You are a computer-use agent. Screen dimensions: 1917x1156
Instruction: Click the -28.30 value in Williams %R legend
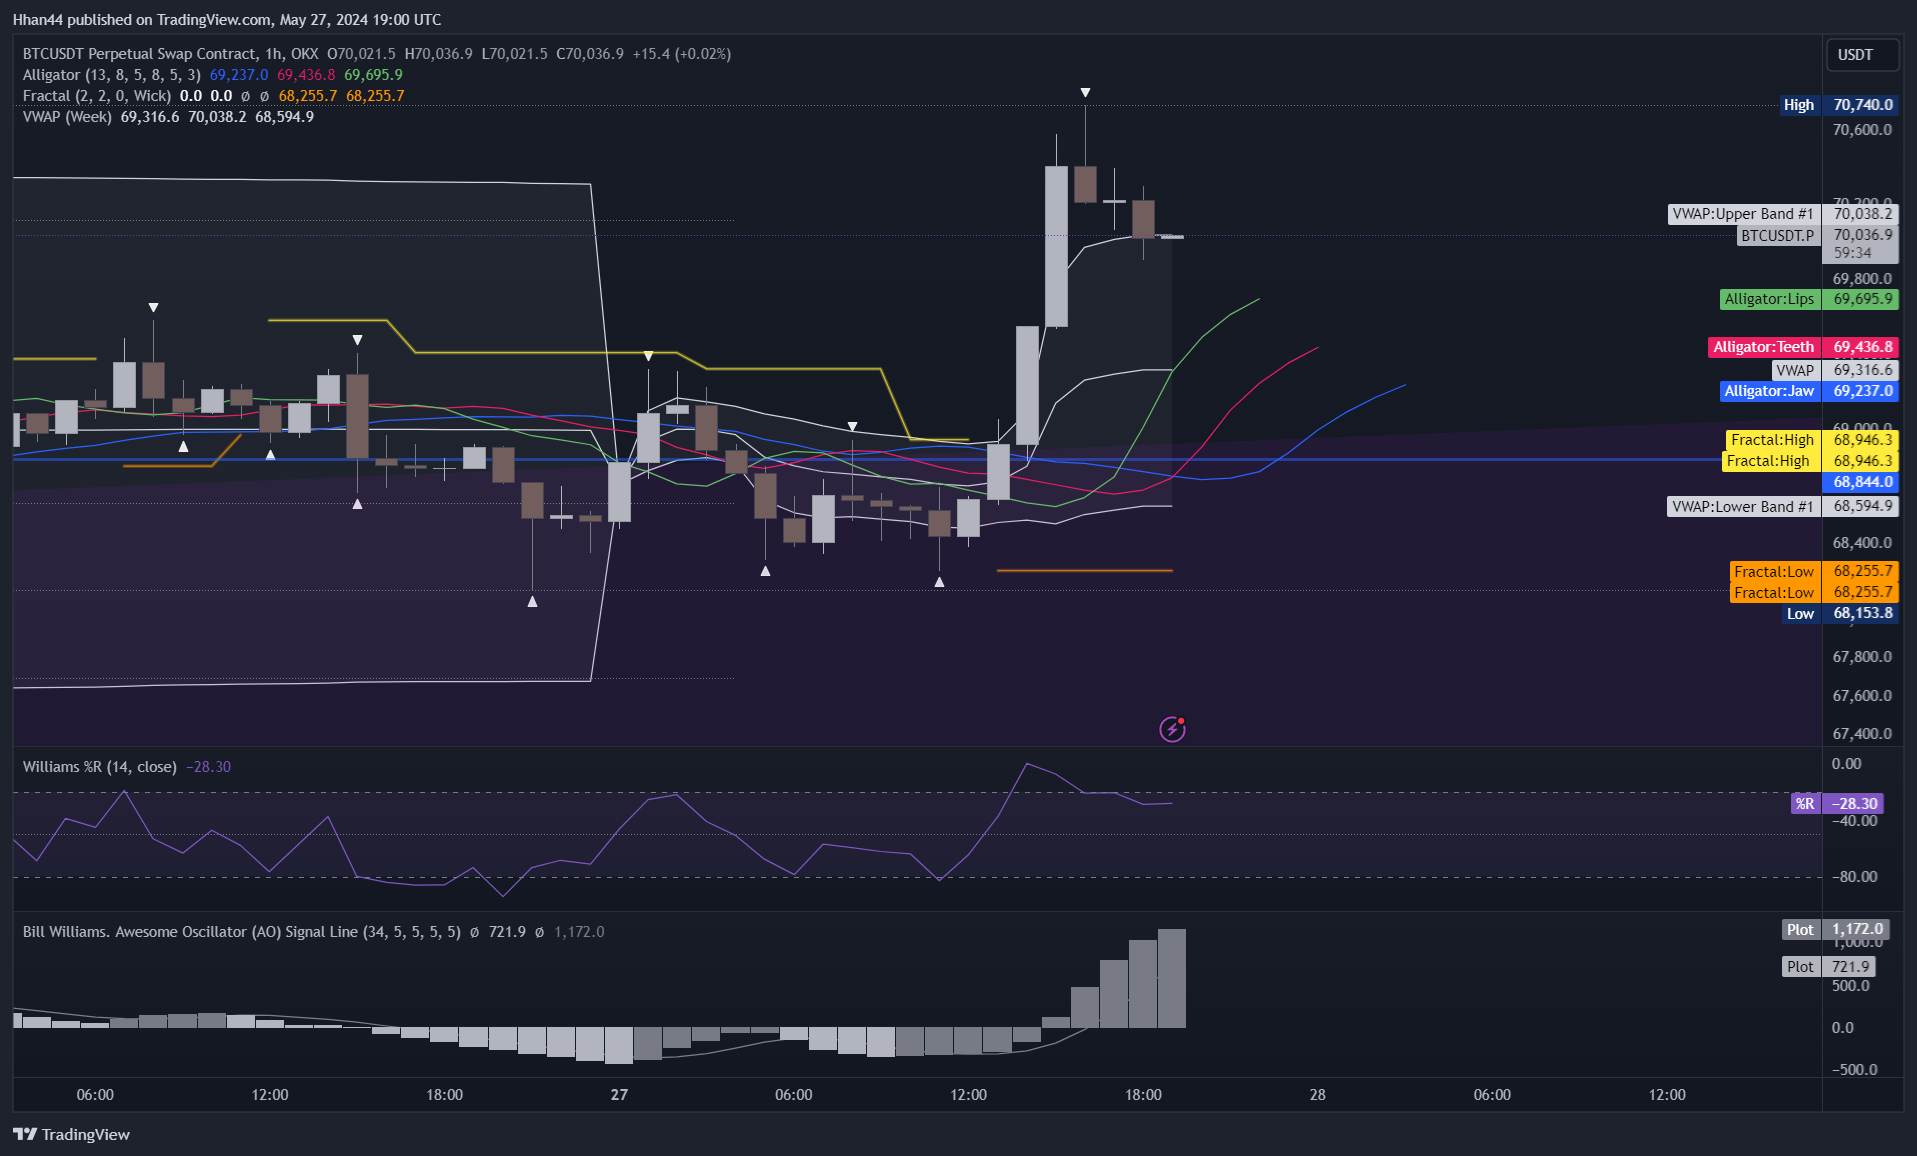tap(208, 767)
